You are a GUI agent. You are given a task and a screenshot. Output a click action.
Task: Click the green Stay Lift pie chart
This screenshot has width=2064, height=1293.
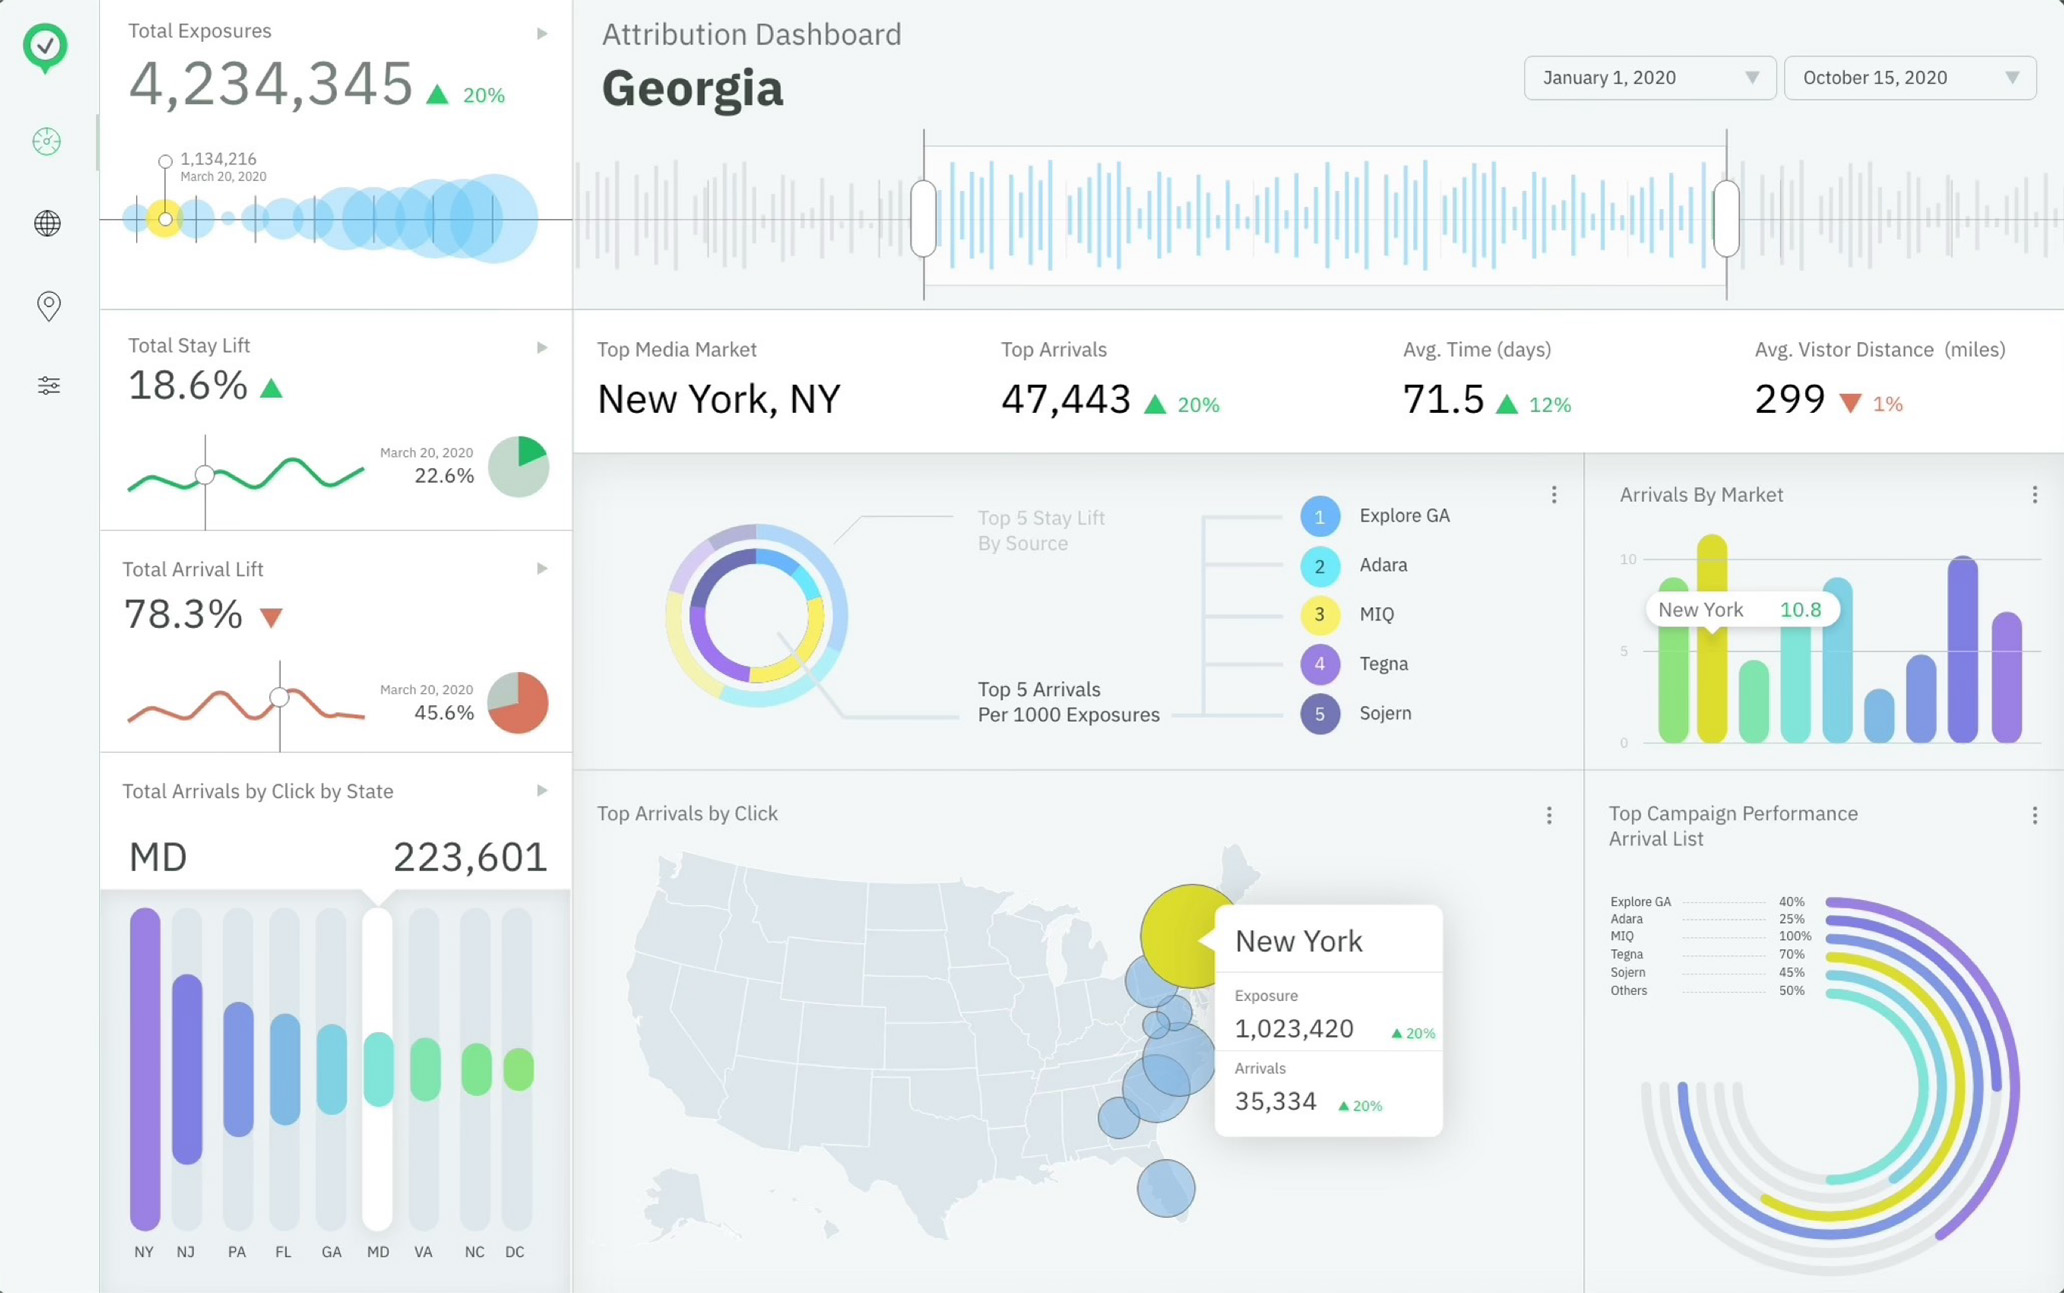(518, 466)
